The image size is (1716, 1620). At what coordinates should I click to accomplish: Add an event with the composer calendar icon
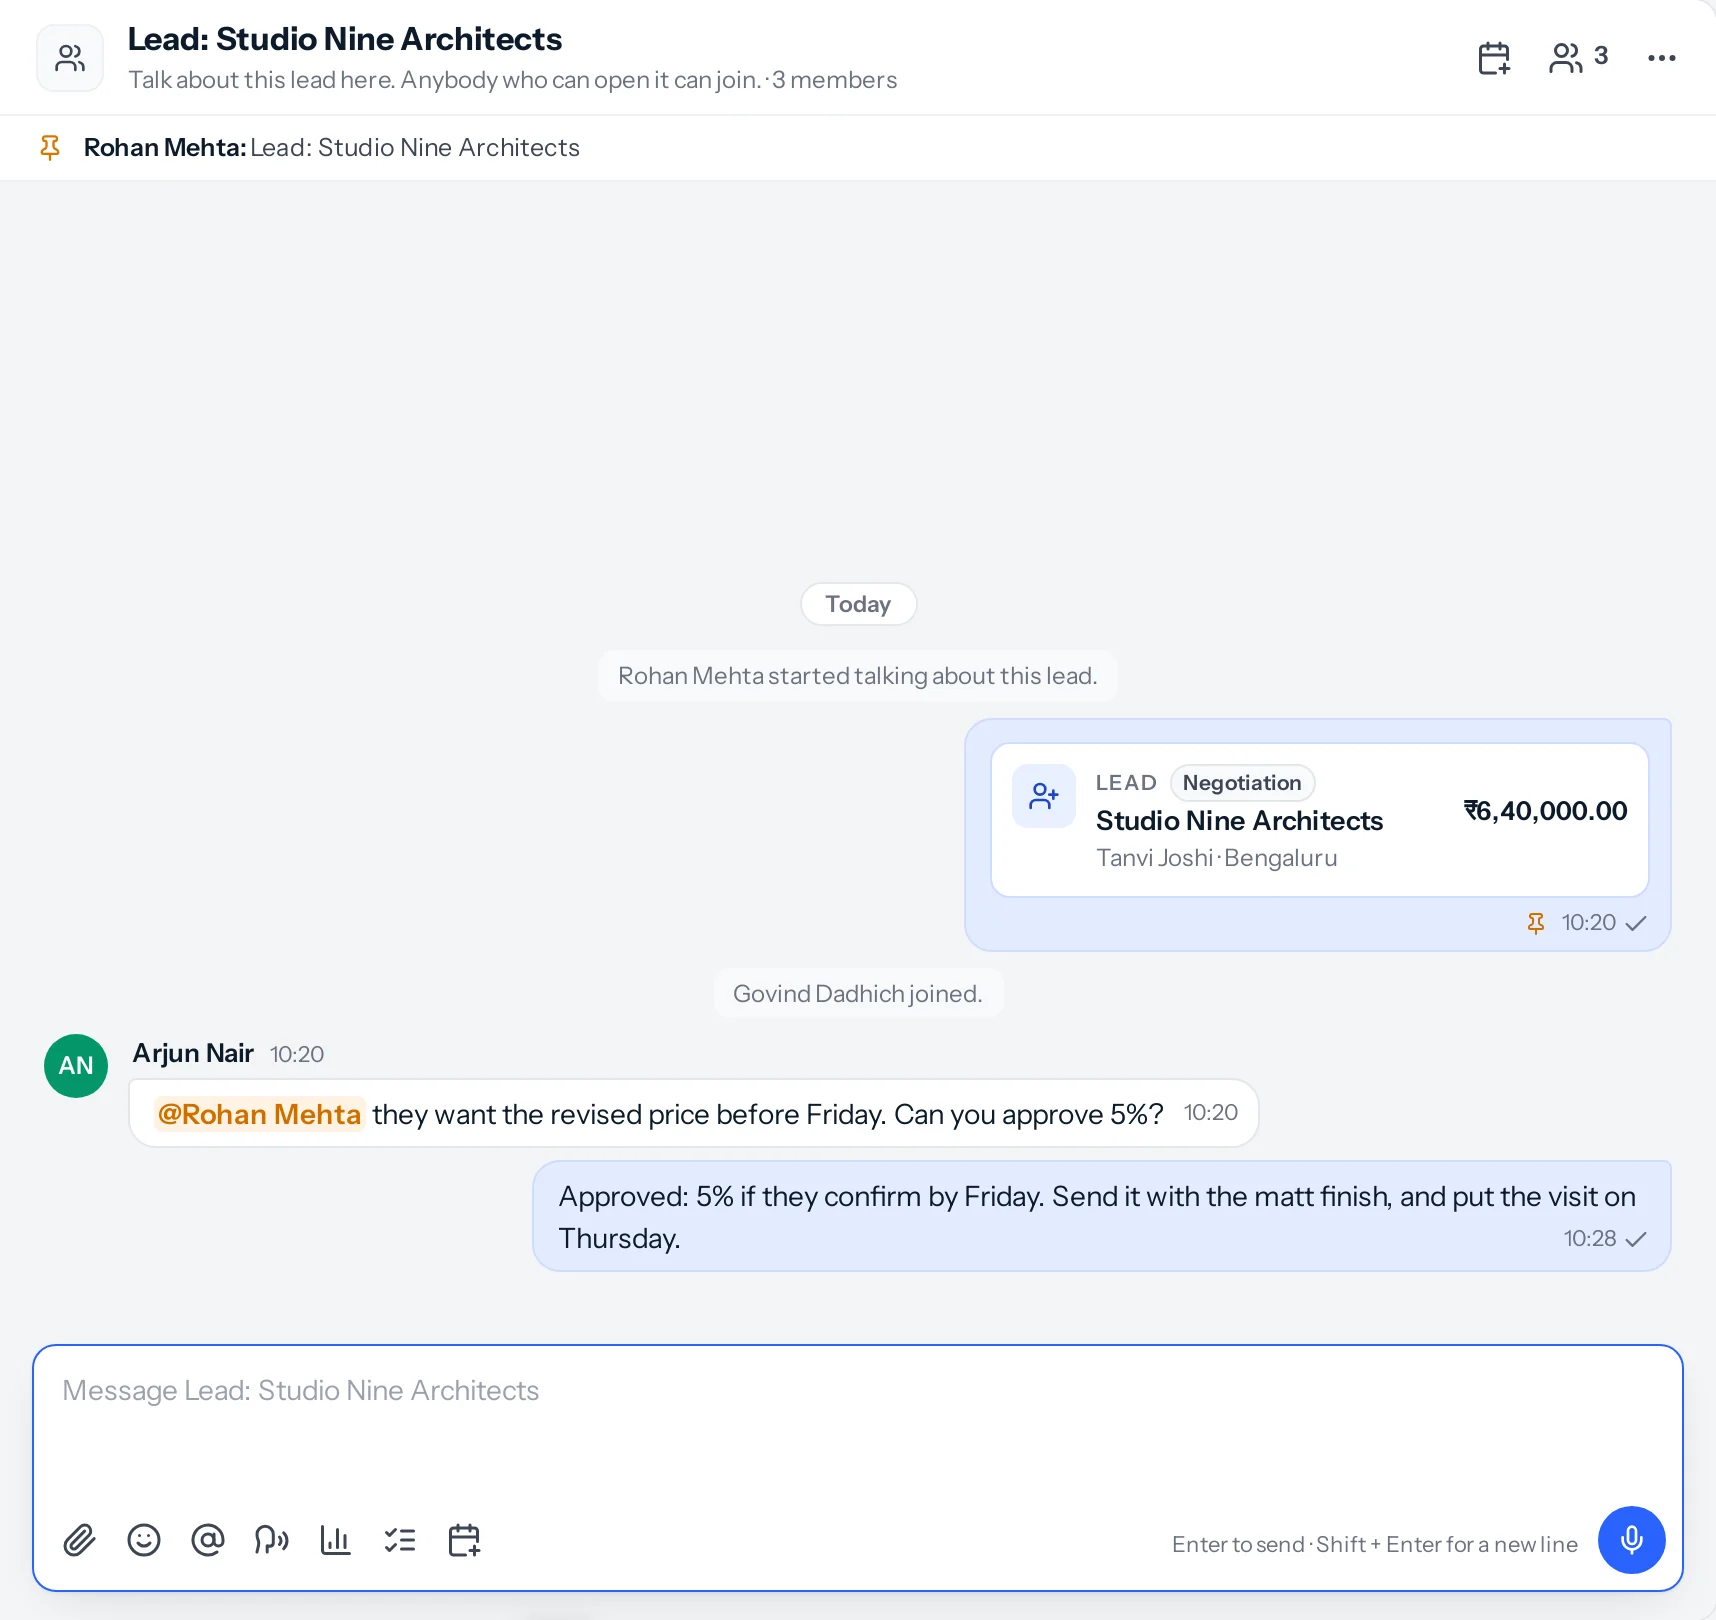tap(464, 1540)
